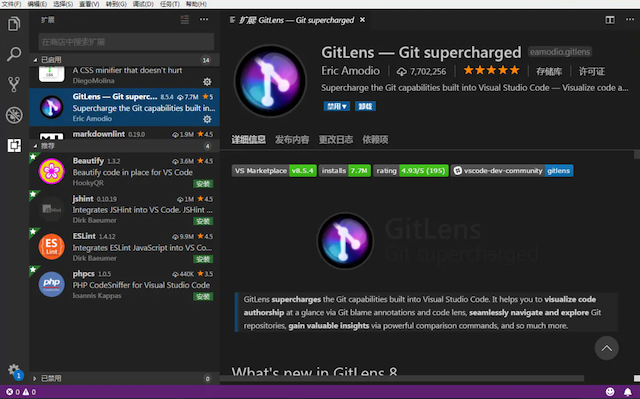Click the GitLens item's gear icon

pyautogui.click(x=207, y=119)
